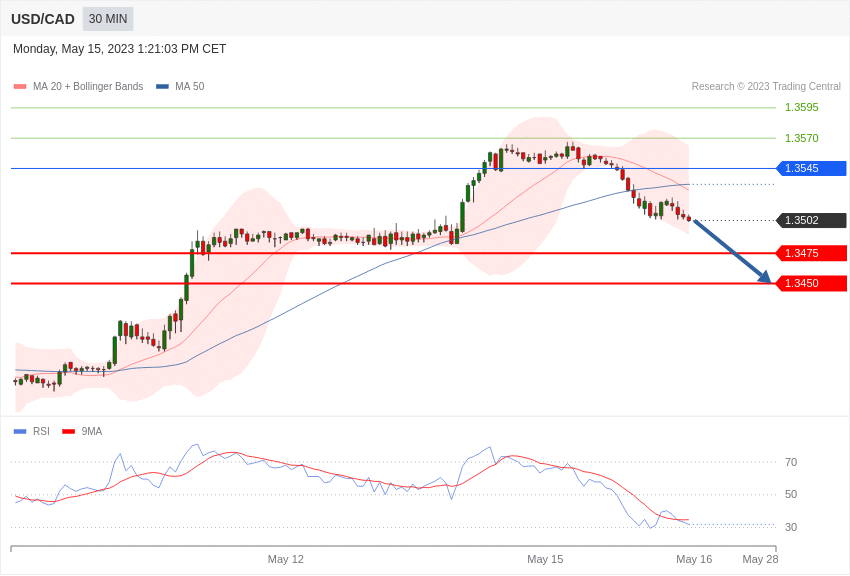
Task: Click the RSI legend label
Action: click(41, 432)
